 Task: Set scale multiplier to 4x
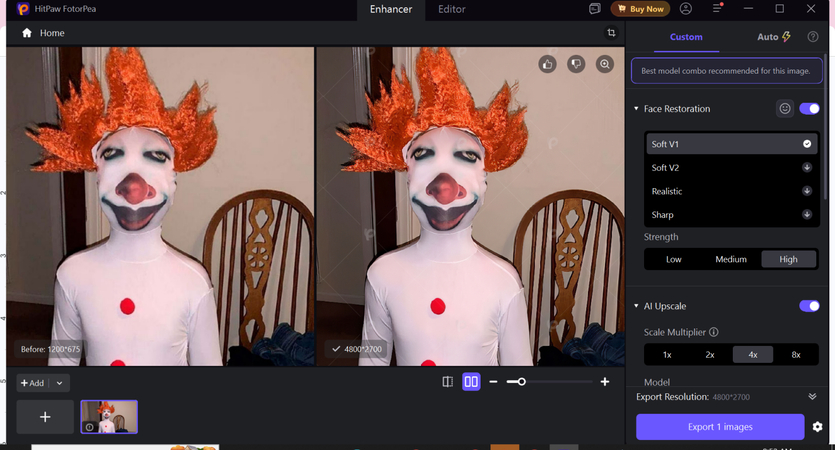pyautogui.click(x=753, y=355)
